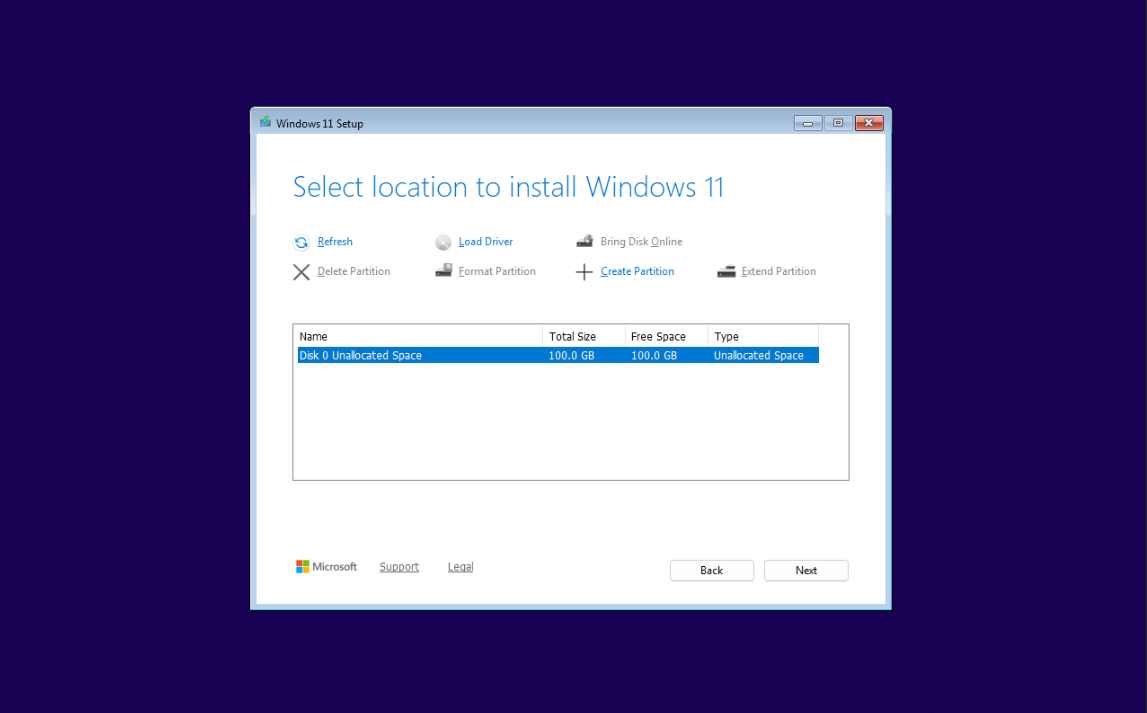Open the Support link

(399, 567)
